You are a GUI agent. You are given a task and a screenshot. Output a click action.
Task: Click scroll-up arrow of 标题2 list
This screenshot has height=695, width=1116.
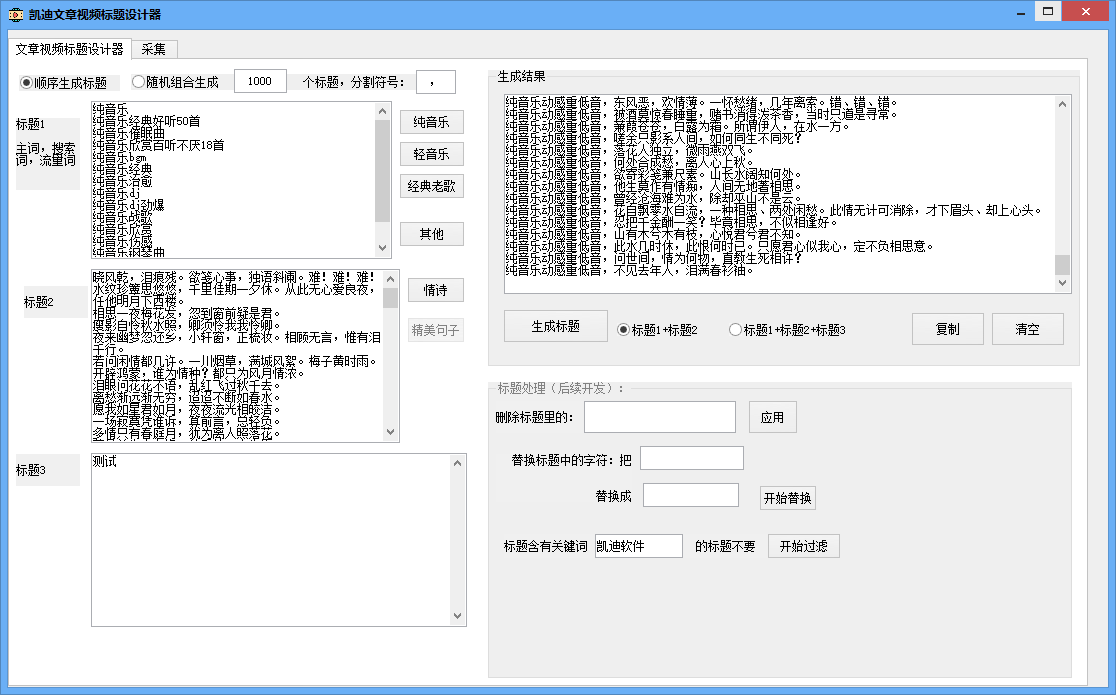(x=390, y=279)
